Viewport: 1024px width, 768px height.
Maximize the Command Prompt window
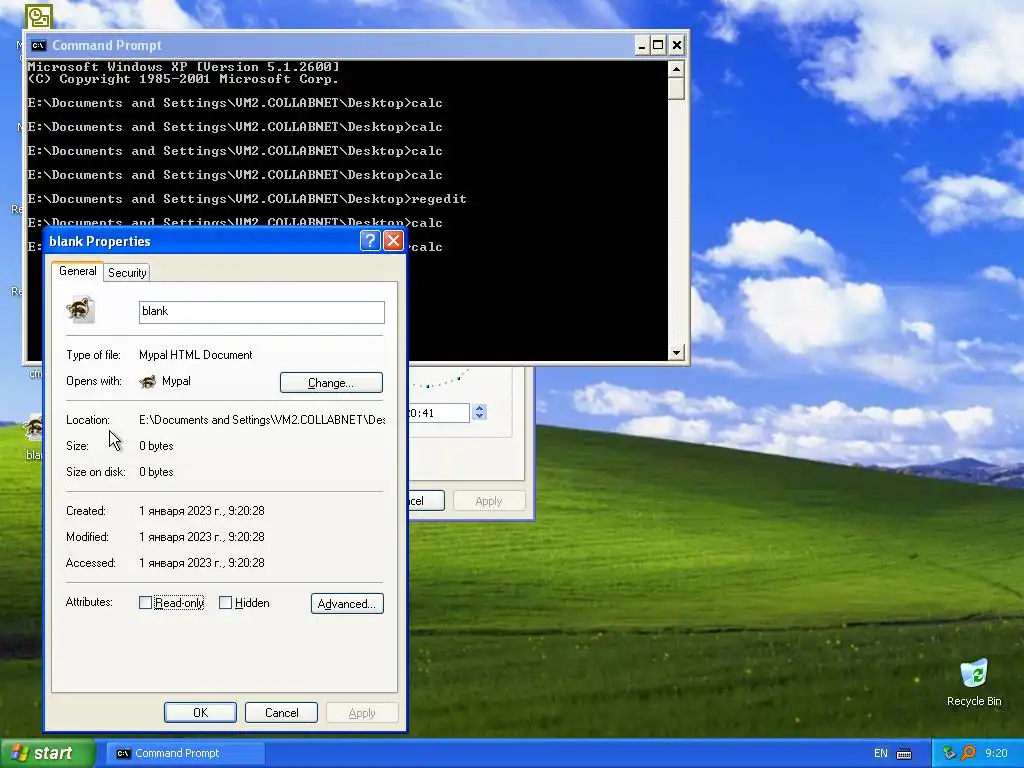(658, 46)
